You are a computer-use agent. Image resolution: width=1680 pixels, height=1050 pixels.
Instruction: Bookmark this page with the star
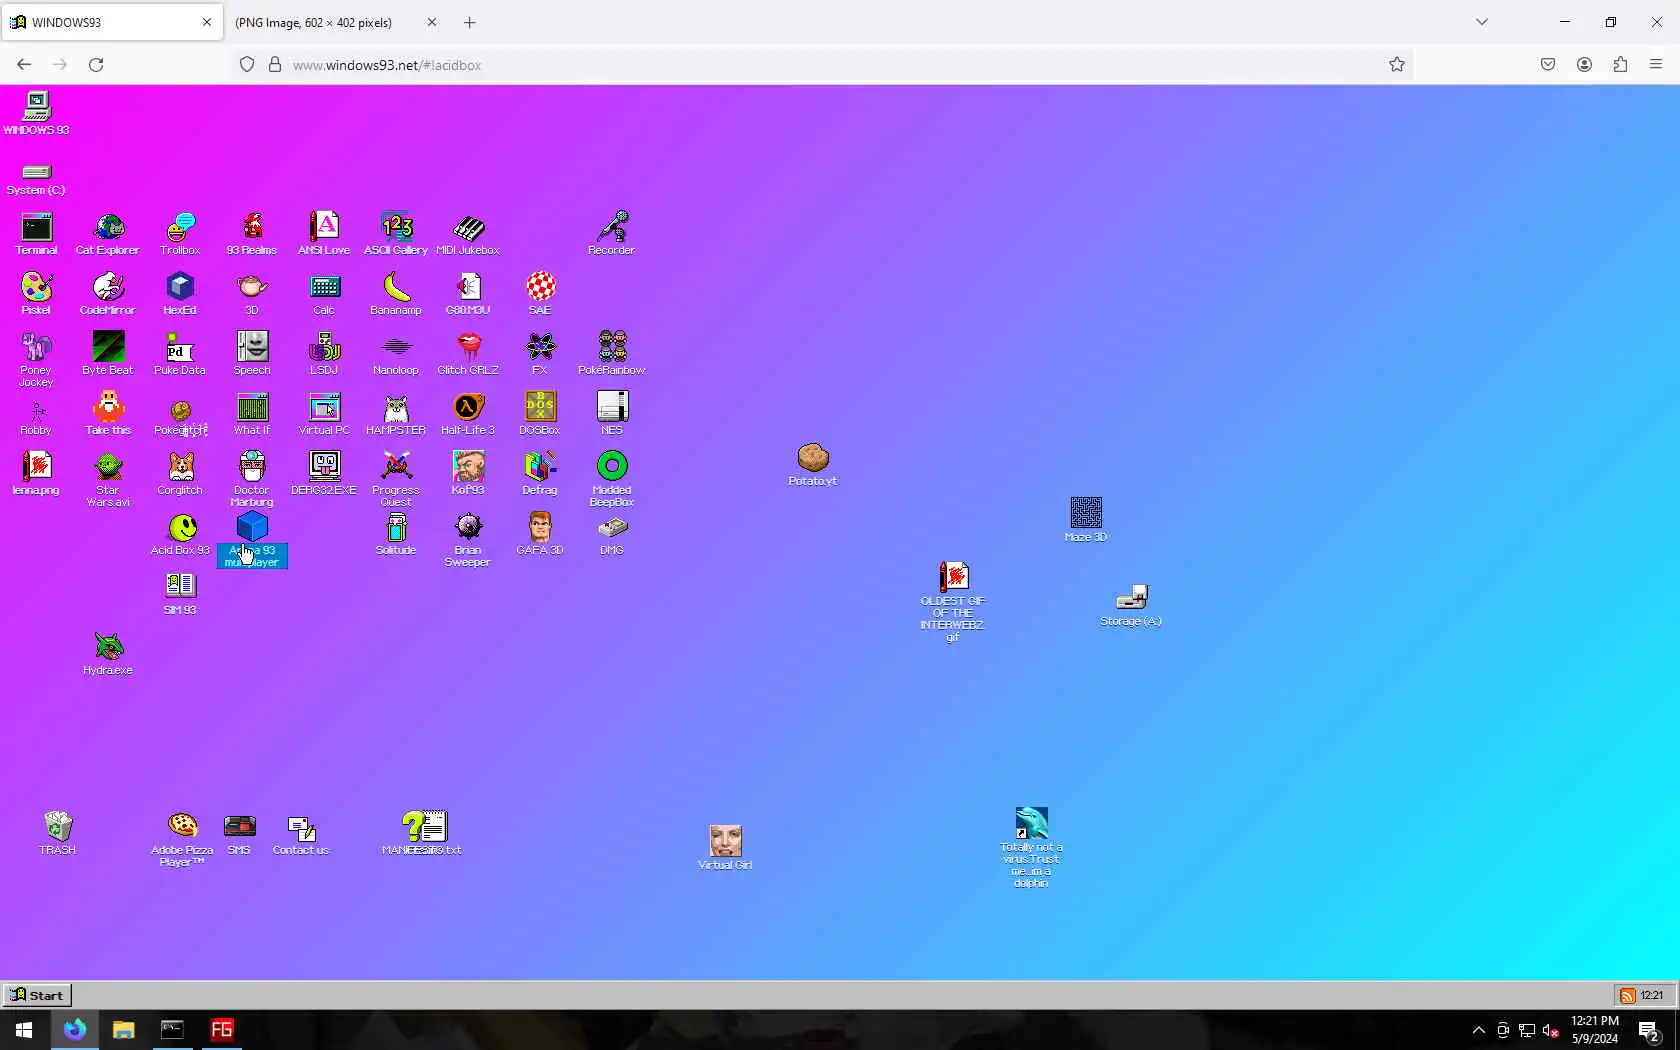[1397, 65]
